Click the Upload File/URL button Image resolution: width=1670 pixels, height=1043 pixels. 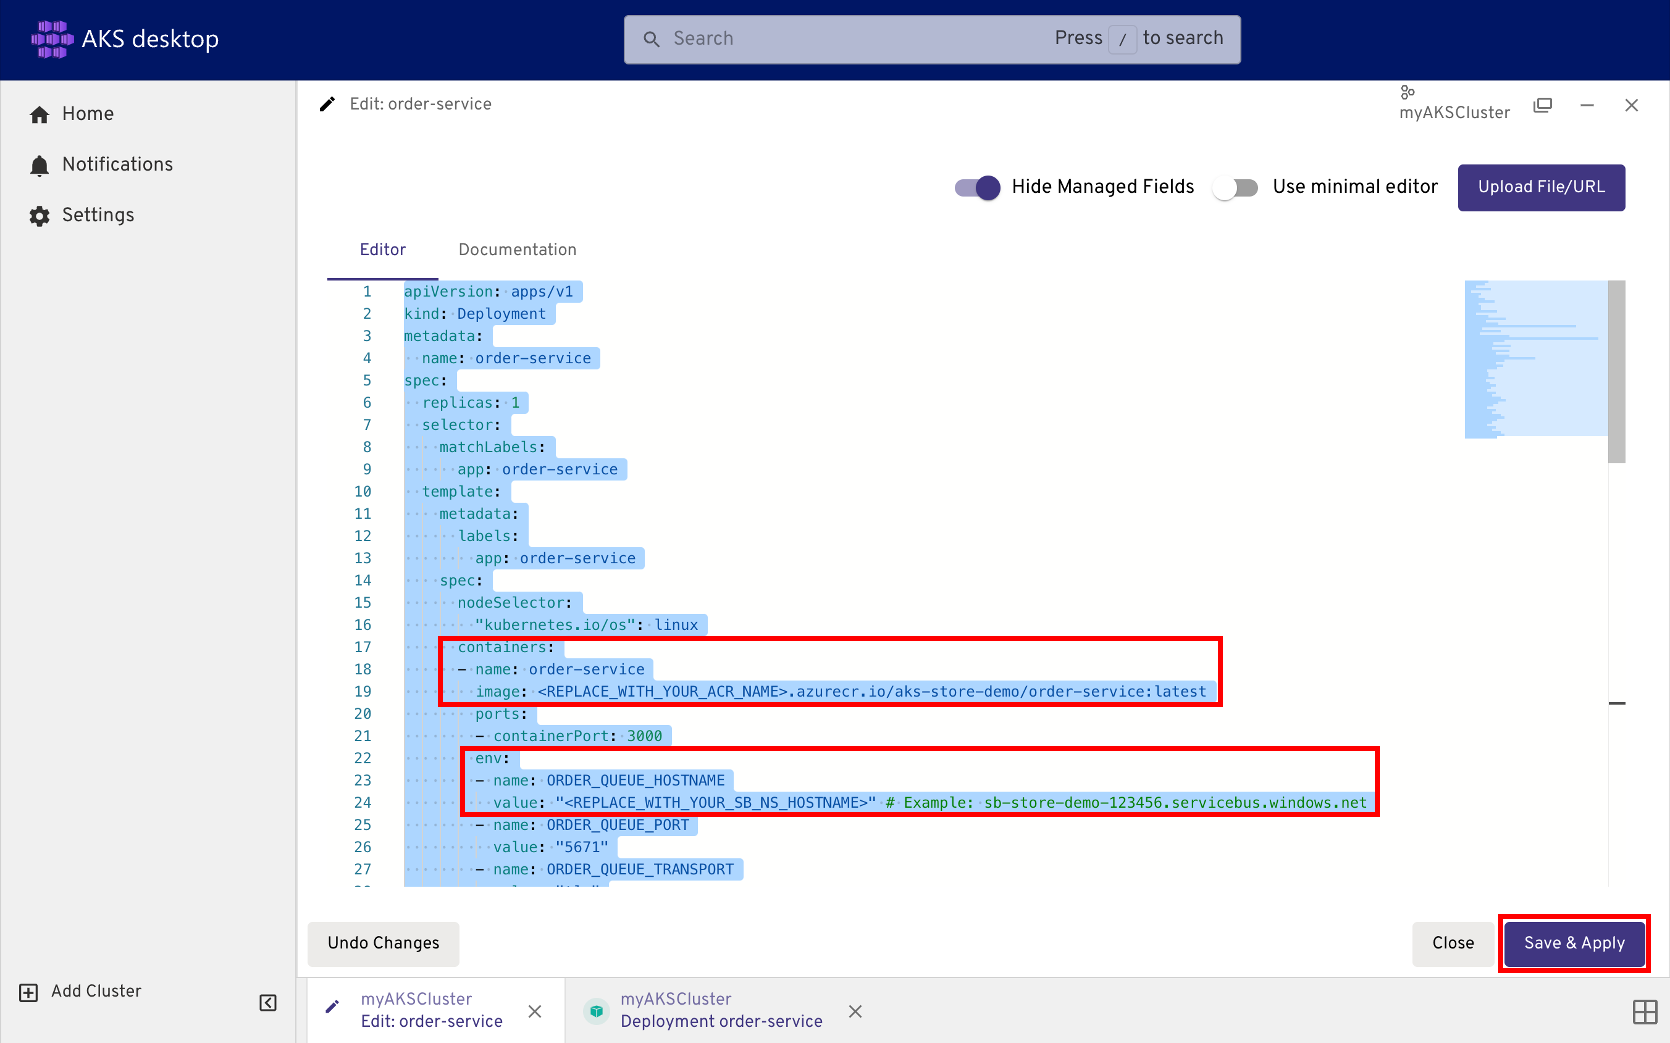pyautogui.click(x=1542, y=188)
